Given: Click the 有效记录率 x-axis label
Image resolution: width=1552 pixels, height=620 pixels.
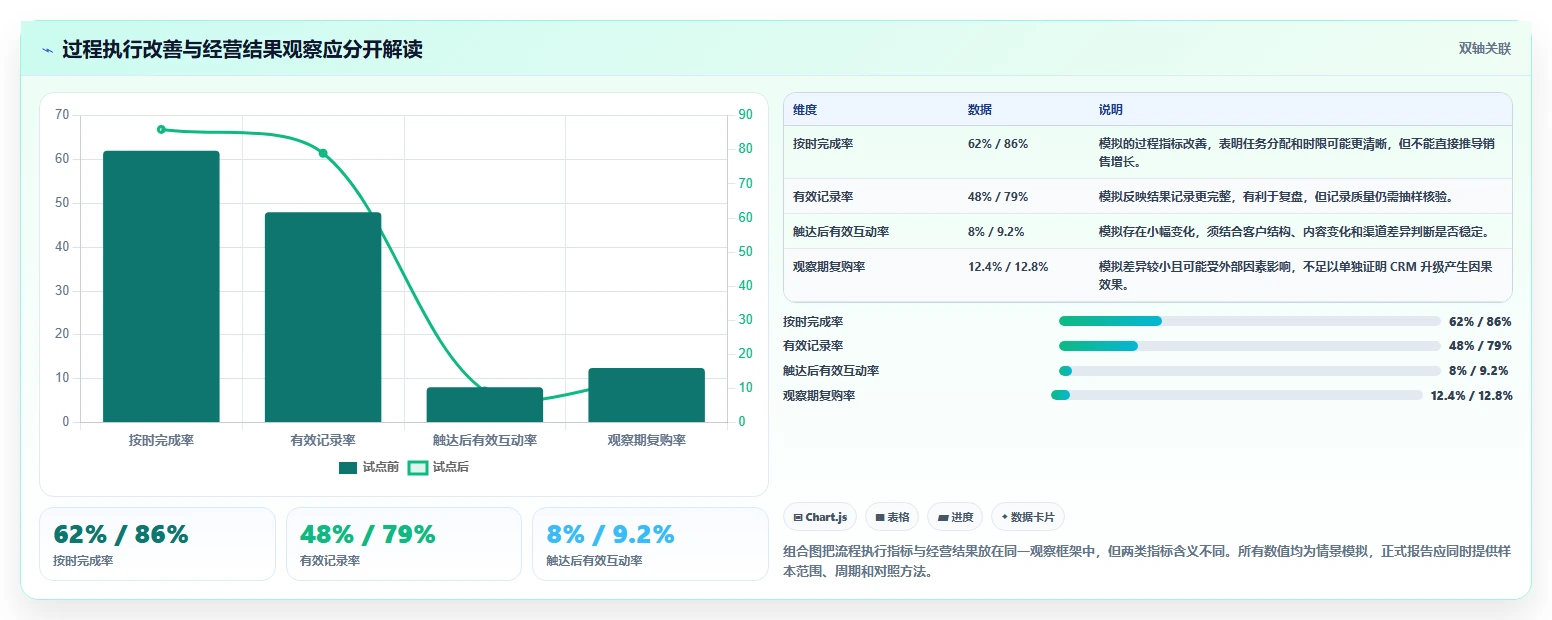Looking at the screenshot, I should point(323,440).
